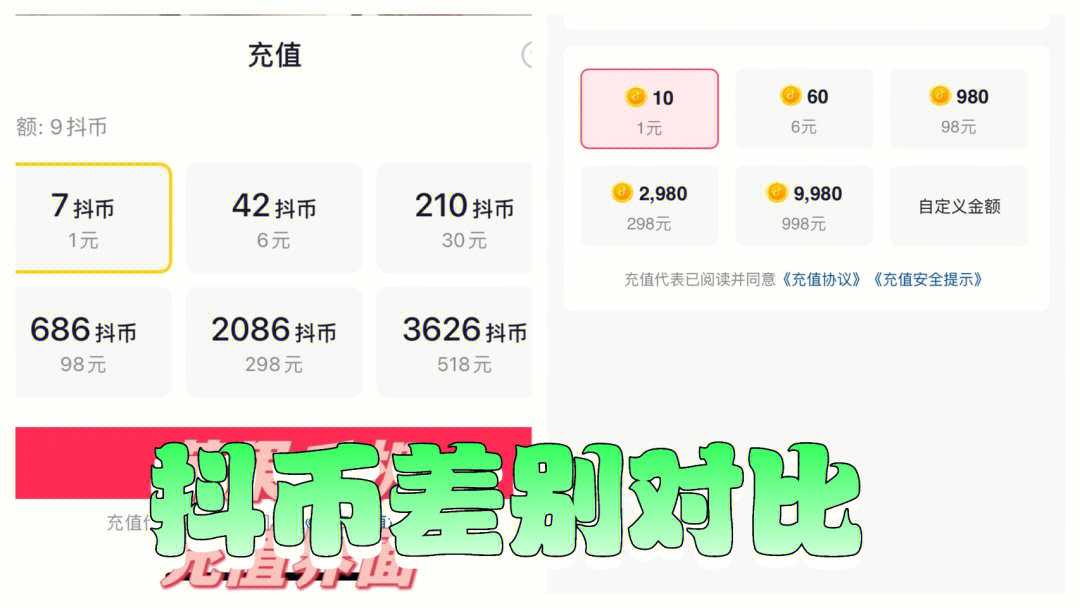Select the 3626 抖币 518元 package
1080x608 pixels.
point(454,342)
